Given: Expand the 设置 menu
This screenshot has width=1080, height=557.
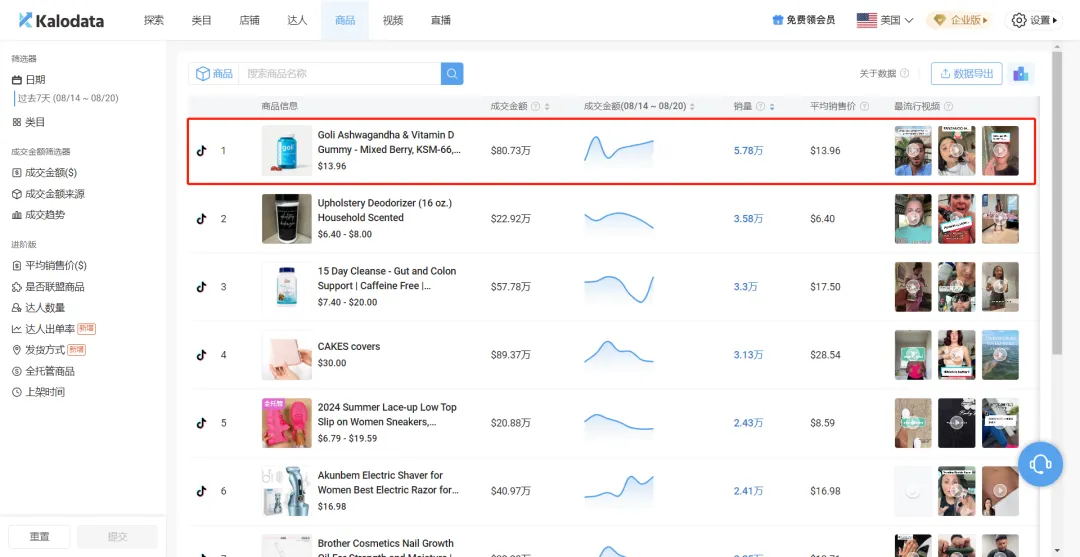Looking at the screenshot, I should pos(1033,20).
